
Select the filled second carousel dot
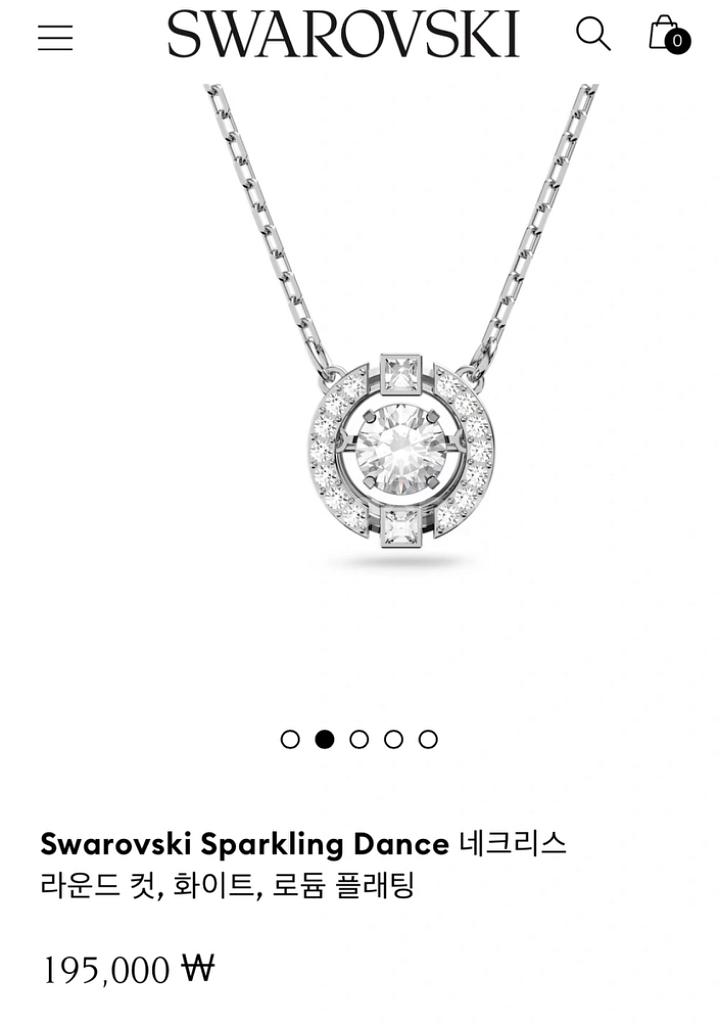pyautogui.click(x=325, y=739)
